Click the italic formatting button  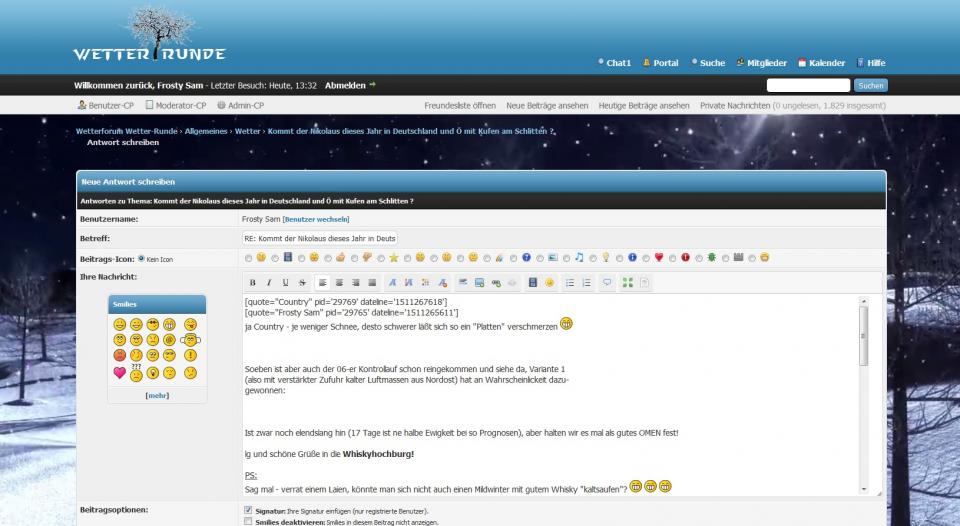[269, 283]
